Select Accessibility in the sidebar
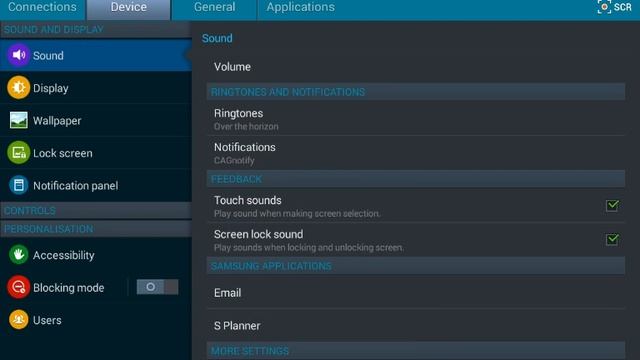The height and width of the screenshot is (360, 640). click(x=96, y=255)
